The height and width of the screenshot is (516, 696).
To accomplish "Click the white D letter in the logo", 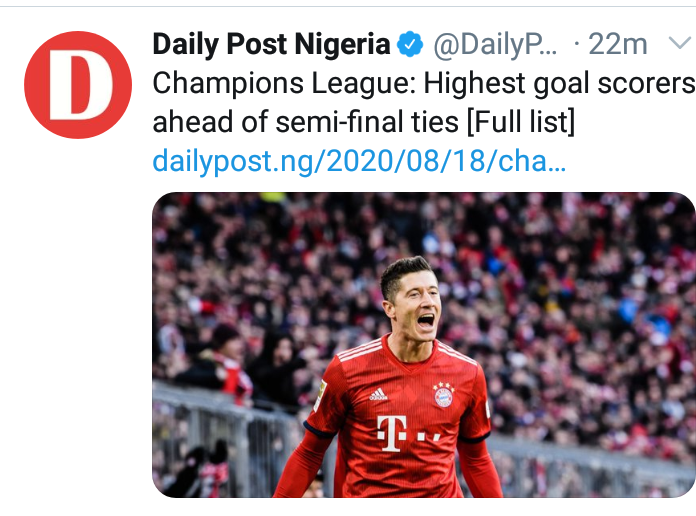I will pyautogui.click(x=80, y=87).
